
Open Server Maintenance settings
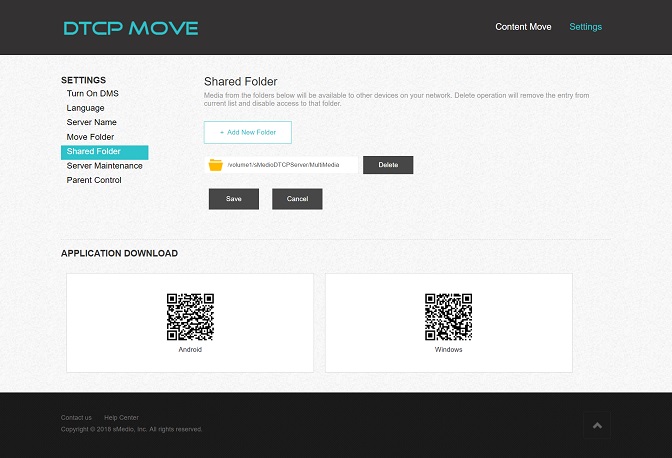click(104, 166)
